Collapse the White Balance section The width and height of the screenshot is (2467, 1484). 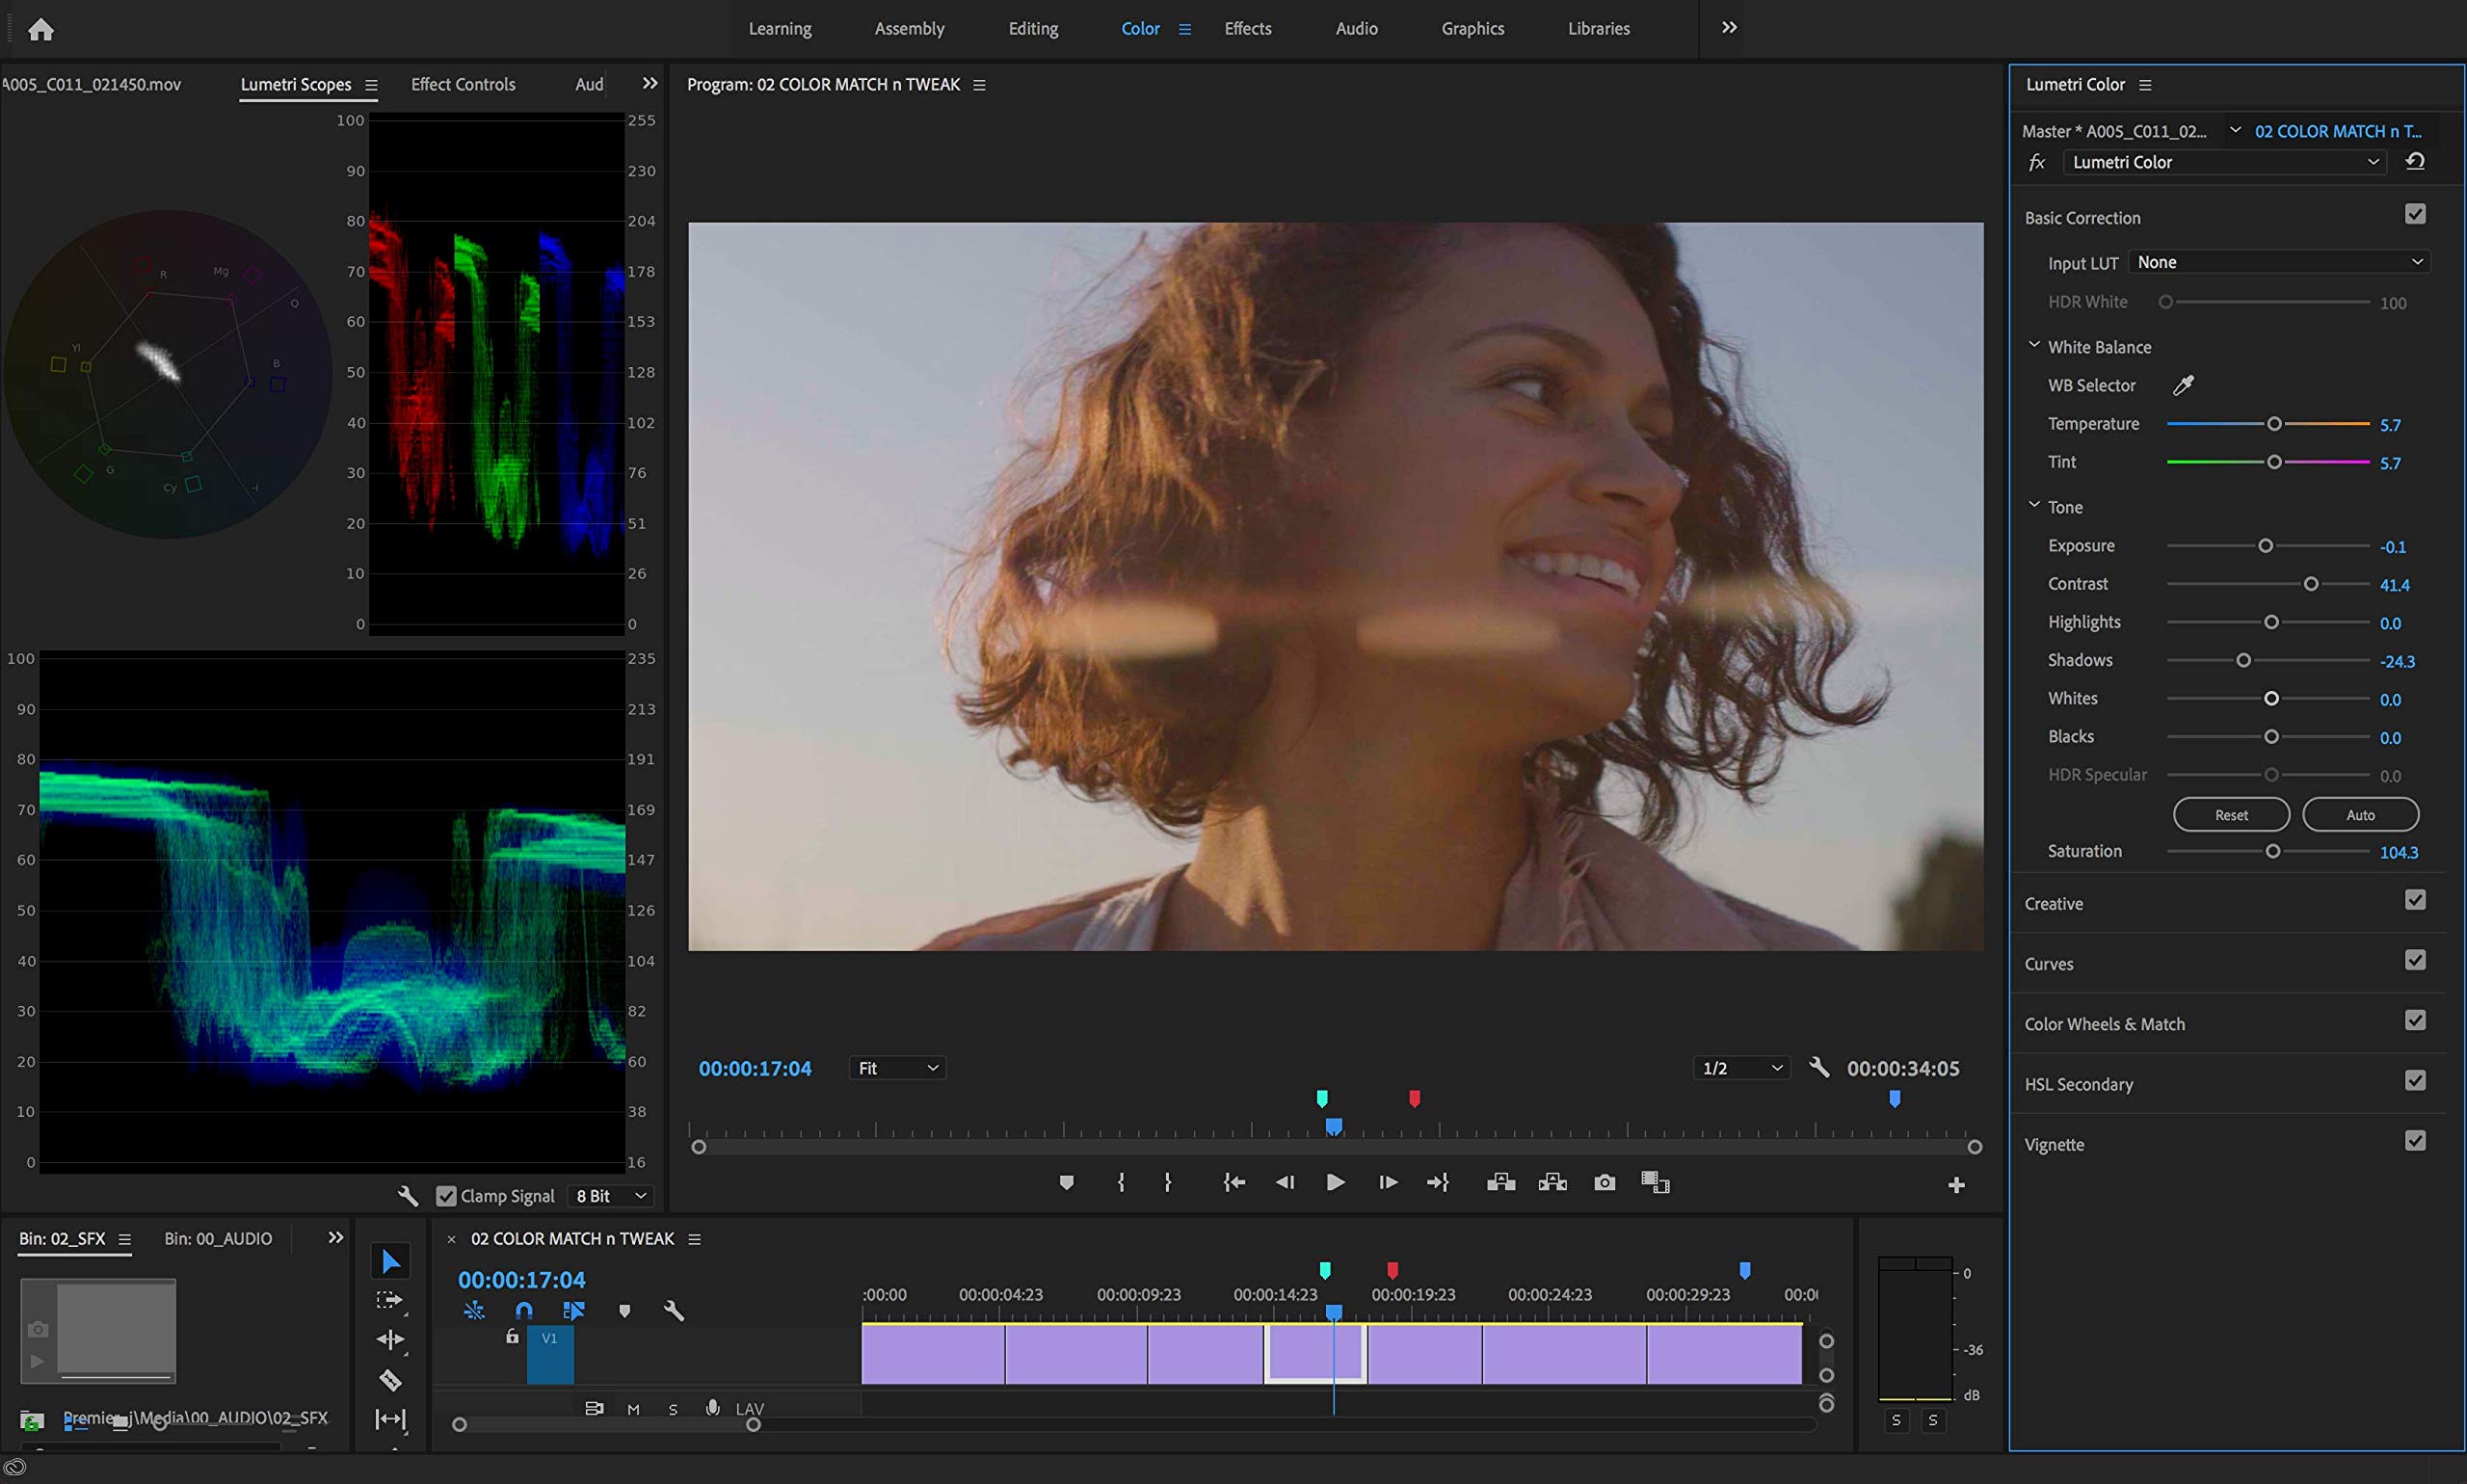click(2034, 345)
